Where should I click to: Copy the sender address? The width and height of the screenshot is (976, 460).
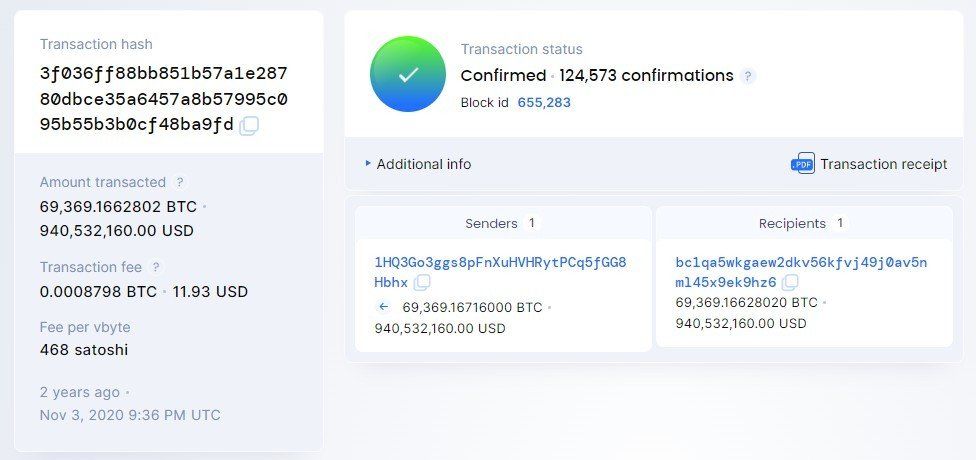pos(423,283)
